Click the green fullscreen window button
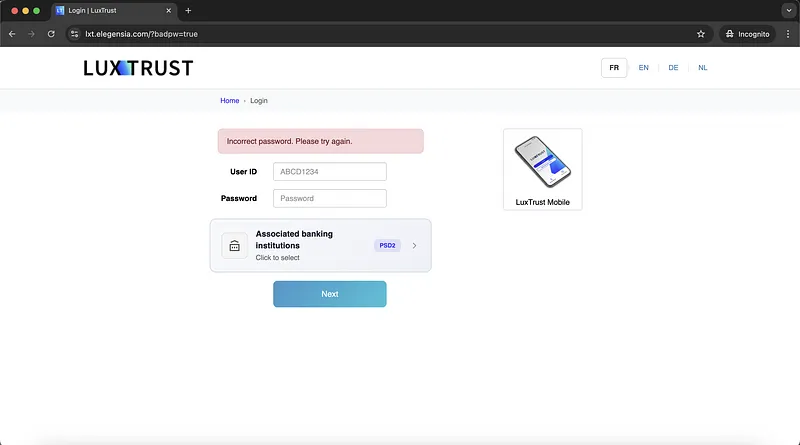This screenshot has height=445, width=800. click(36, 10)
